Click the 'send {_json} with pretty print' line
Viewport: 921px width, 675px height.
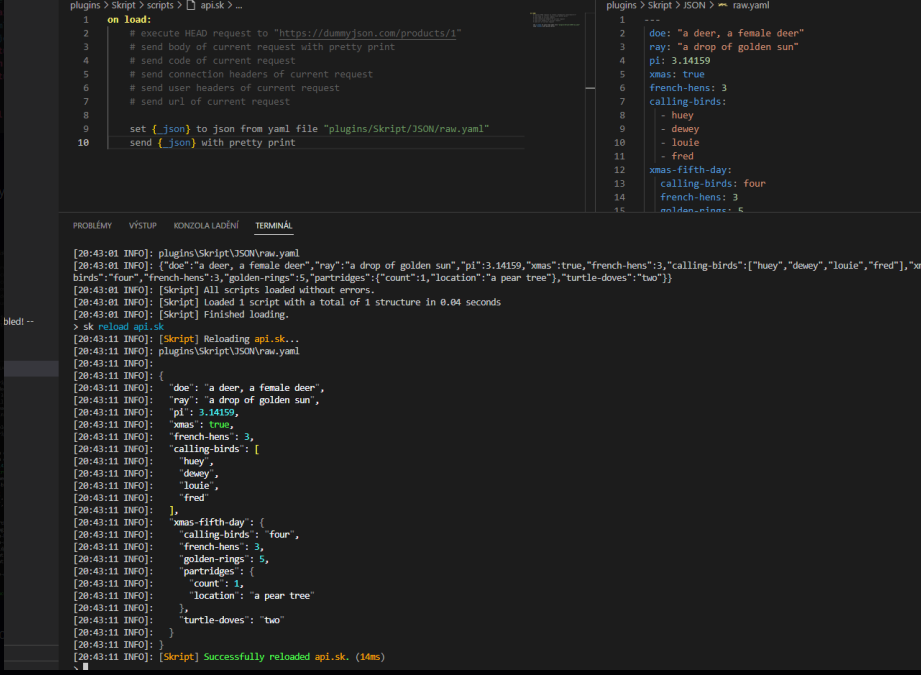(212, 143)
